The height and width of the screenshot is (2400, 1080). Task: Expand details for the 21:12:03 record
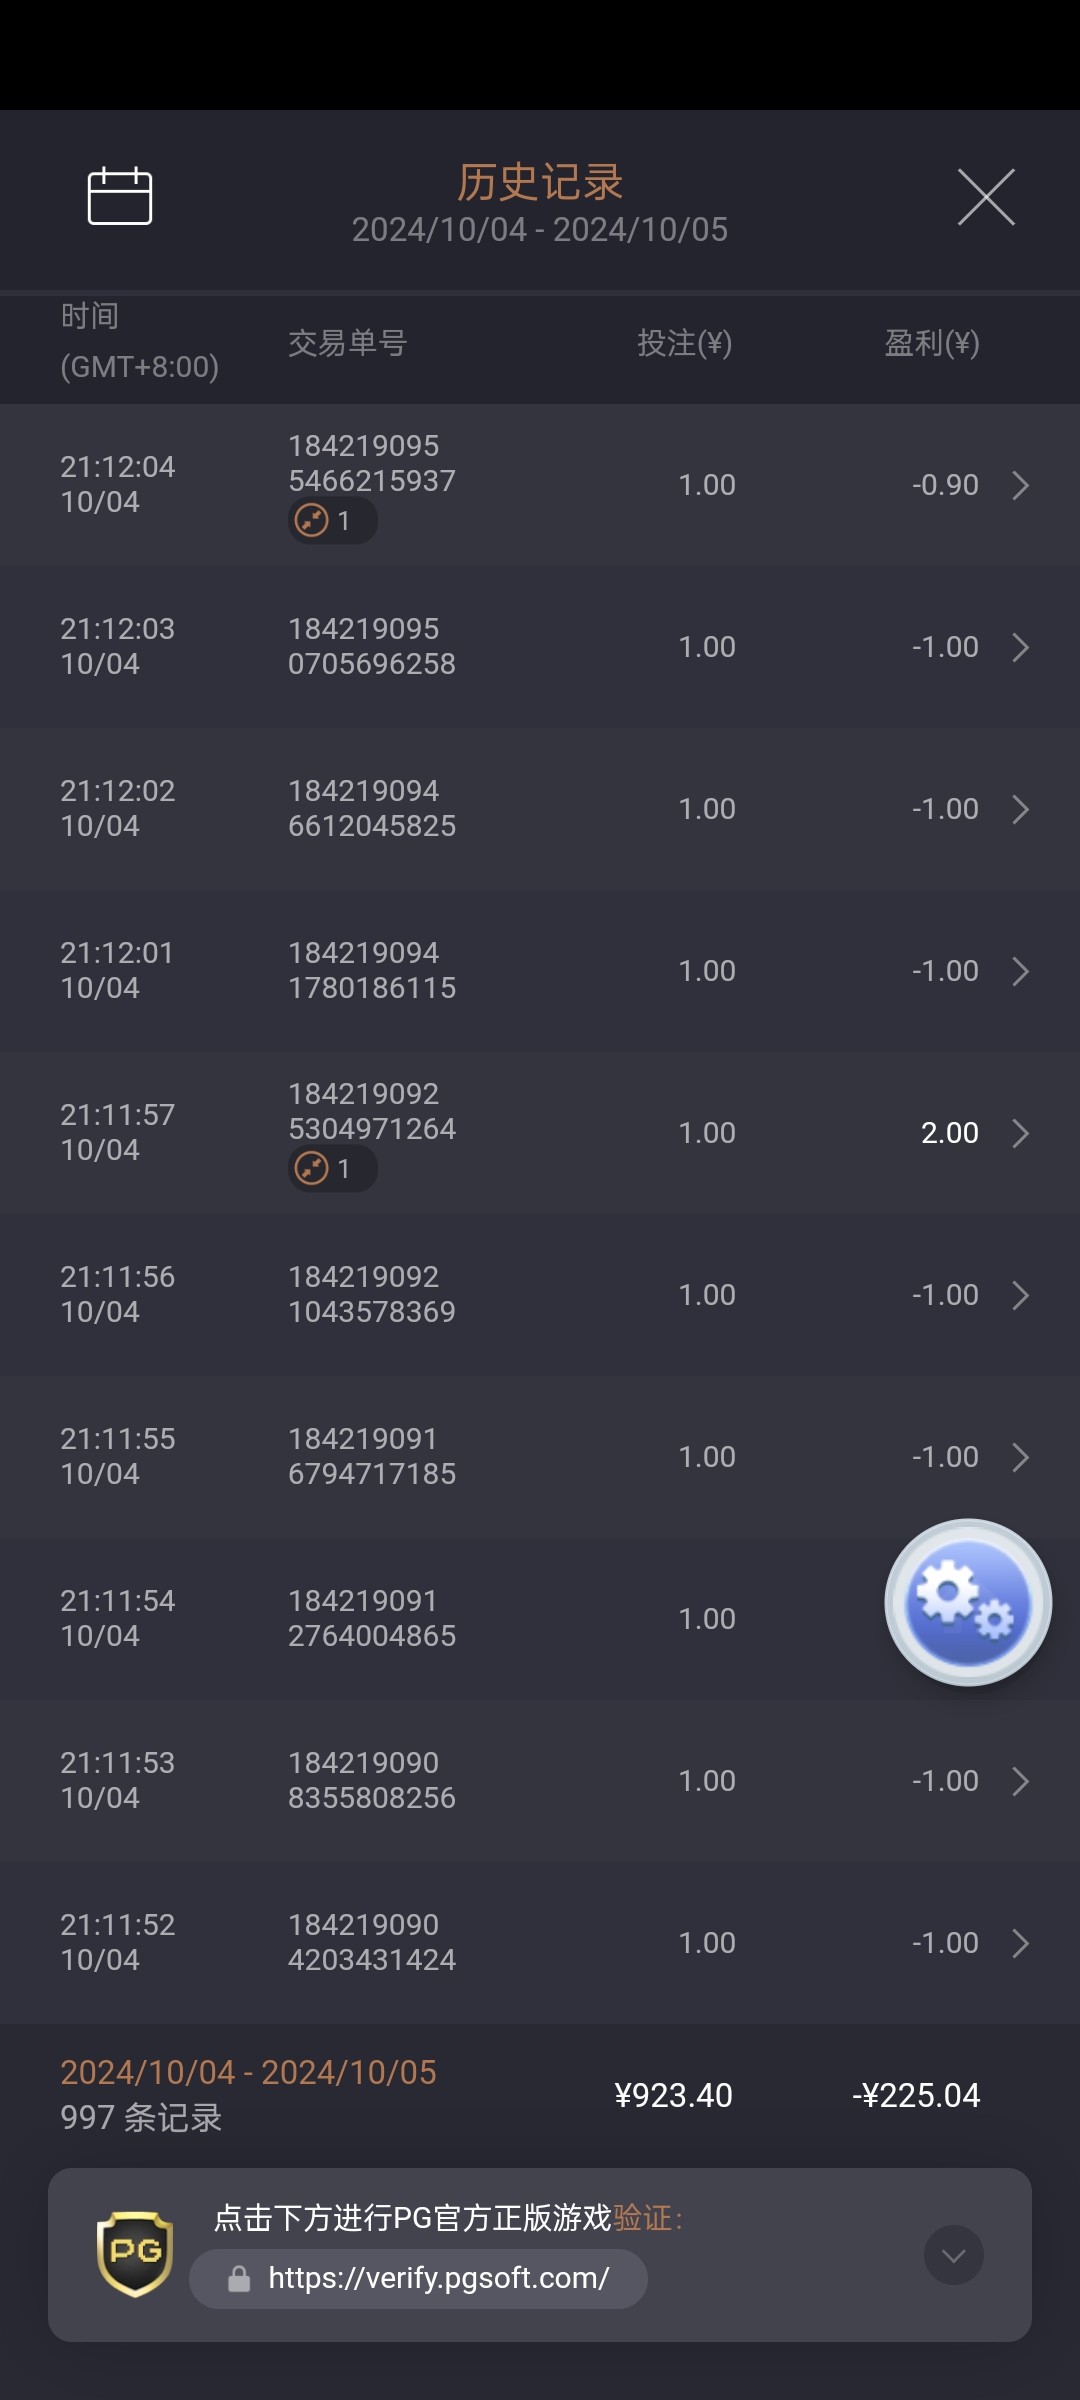point(1020,647)
